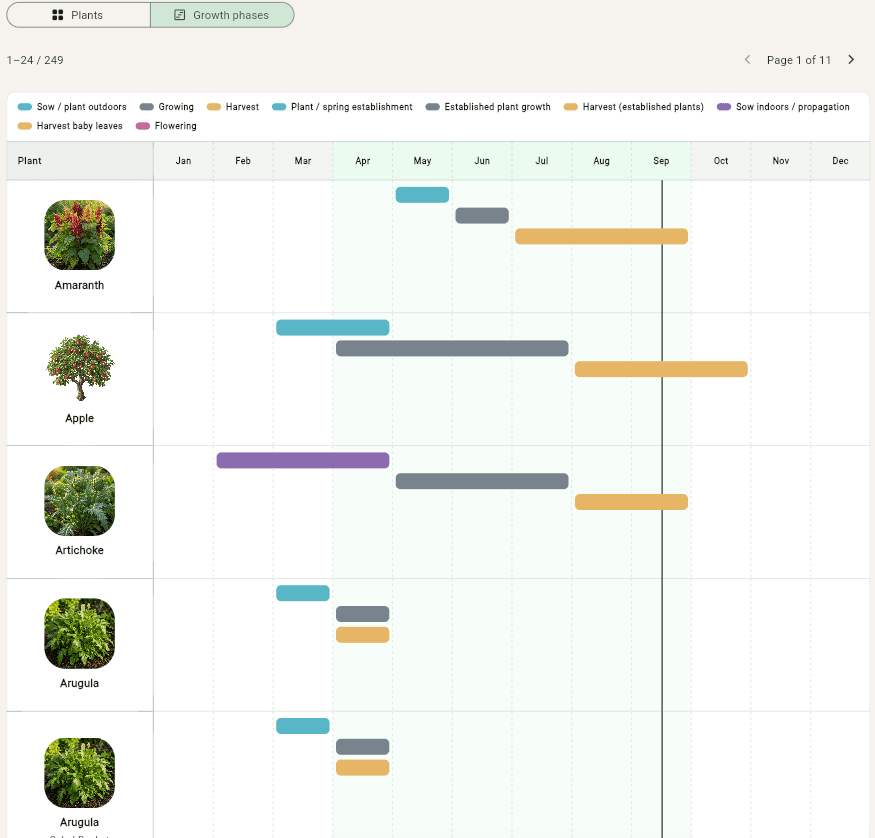Screen dimensions: 875x838
Task: Go to the next page arrow
Action: 851,60
